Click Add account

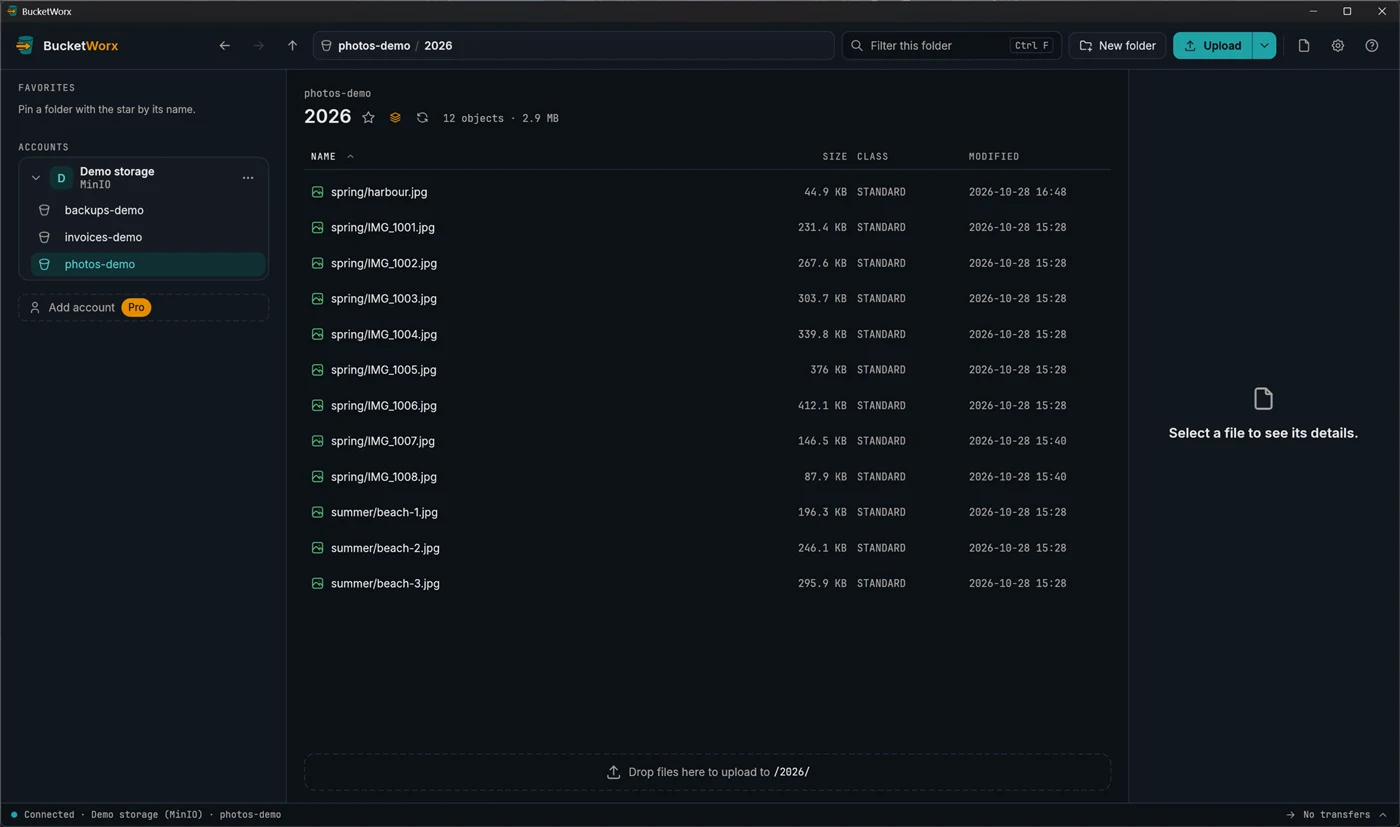coord(143,307)
